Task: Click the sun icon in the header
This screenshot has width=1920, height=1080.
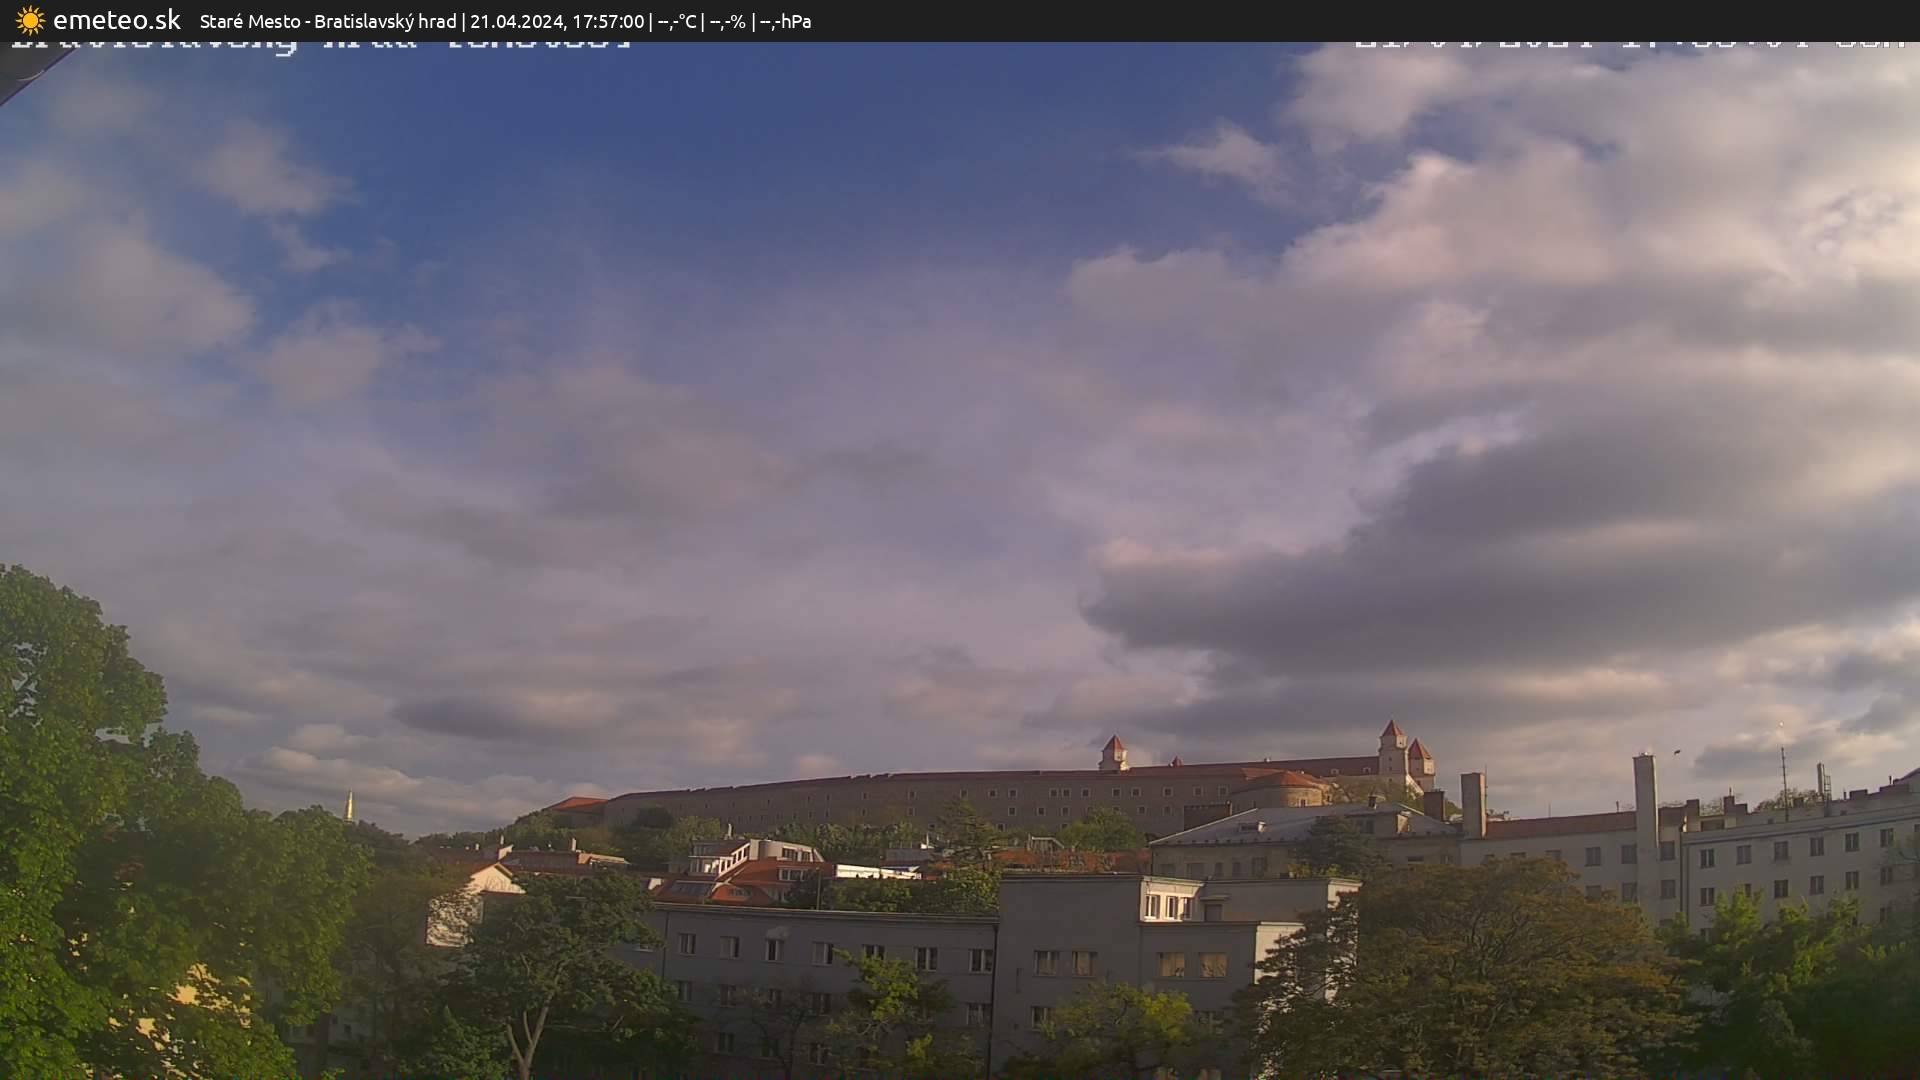Action: [x=30, y=20]
